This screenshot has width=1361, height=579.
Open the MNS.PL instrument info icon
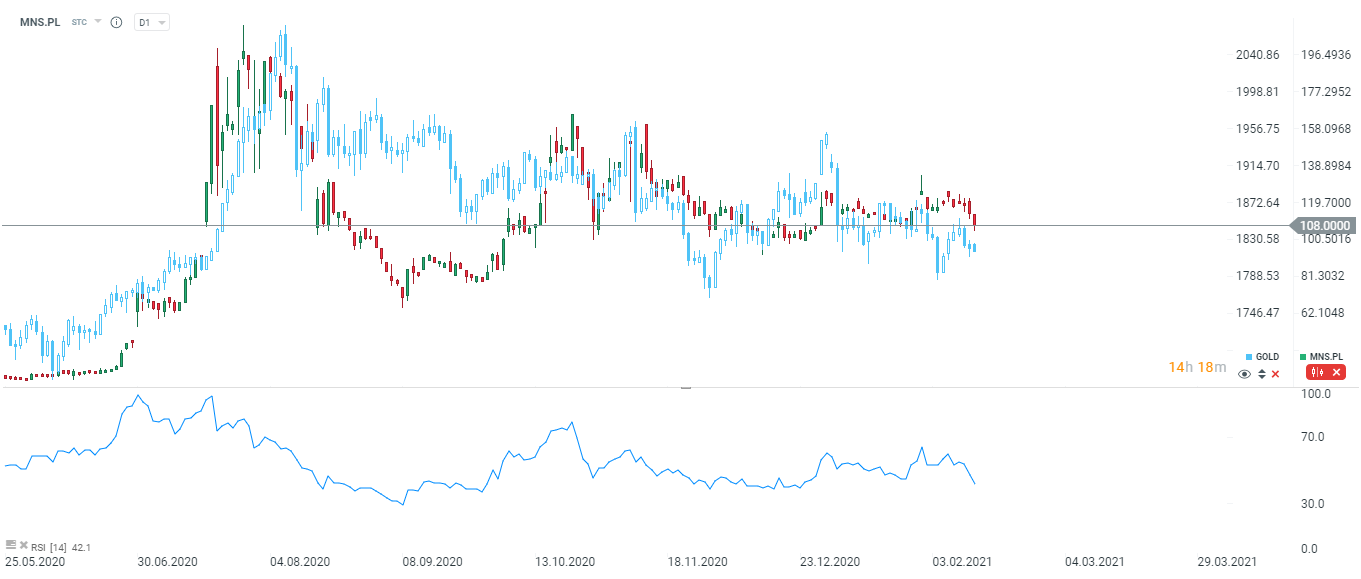pos(116,22)
